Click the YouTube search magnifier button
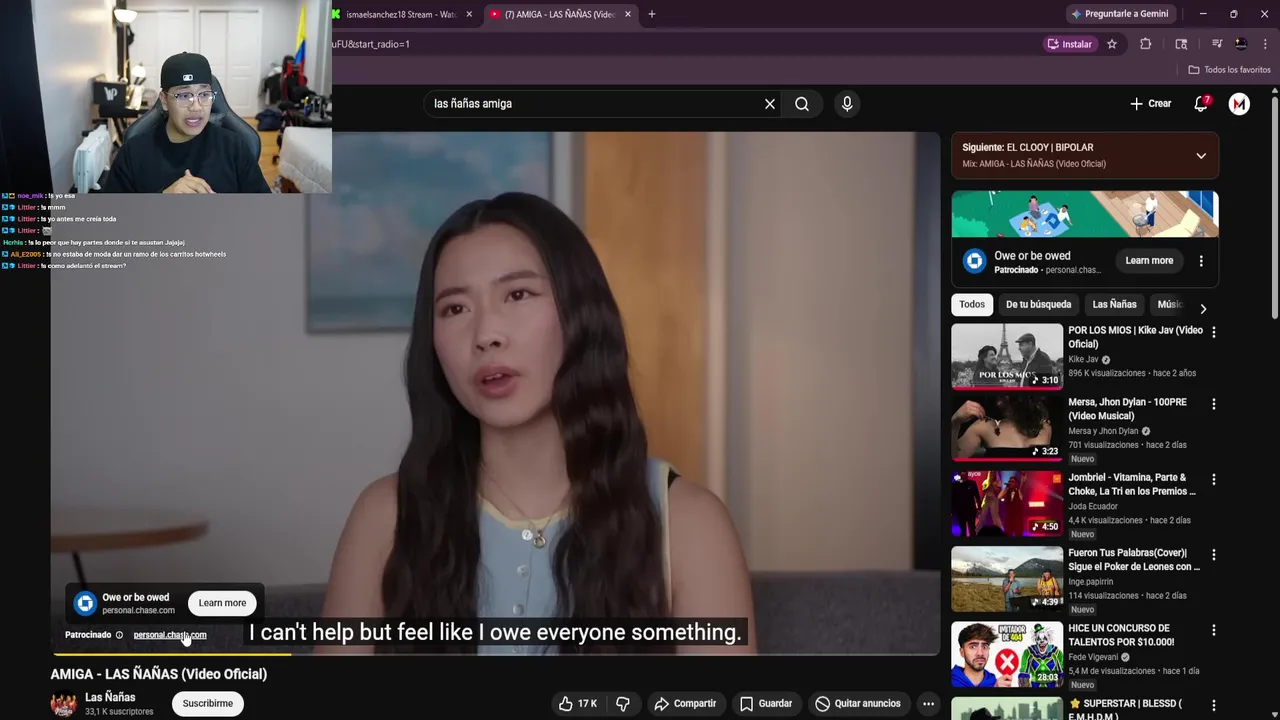1280x720 pixels. pyautogui.click(x=802, y=104)
